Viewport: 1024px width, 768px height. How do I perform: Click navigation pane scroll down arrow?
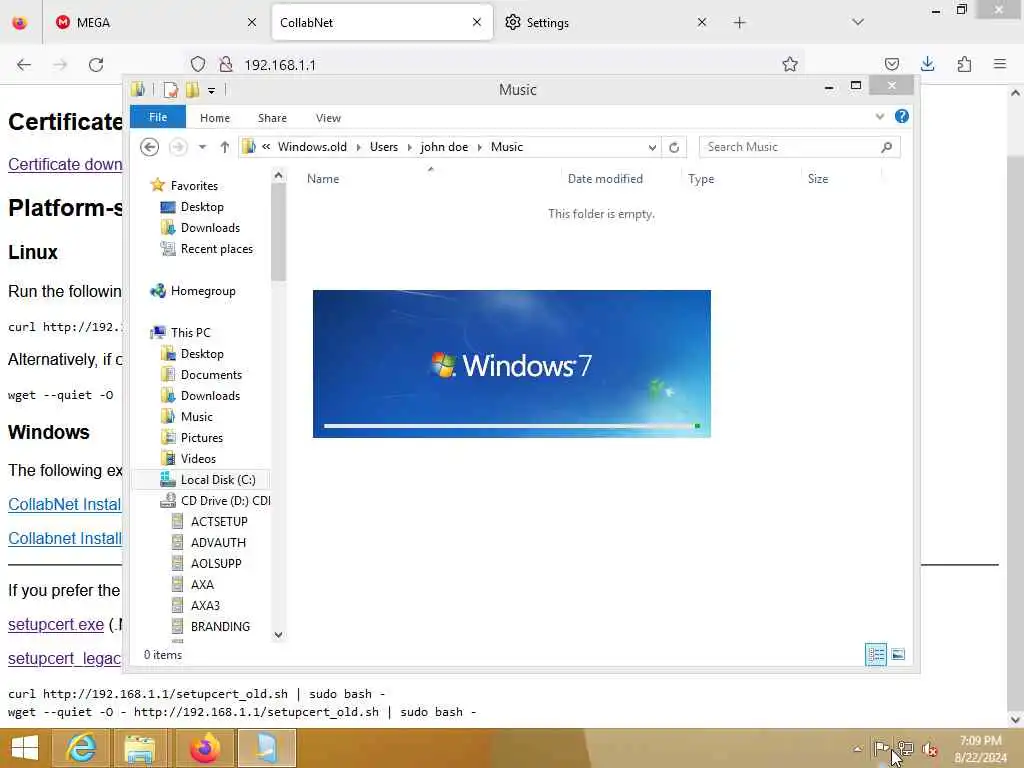click(278, 635)
